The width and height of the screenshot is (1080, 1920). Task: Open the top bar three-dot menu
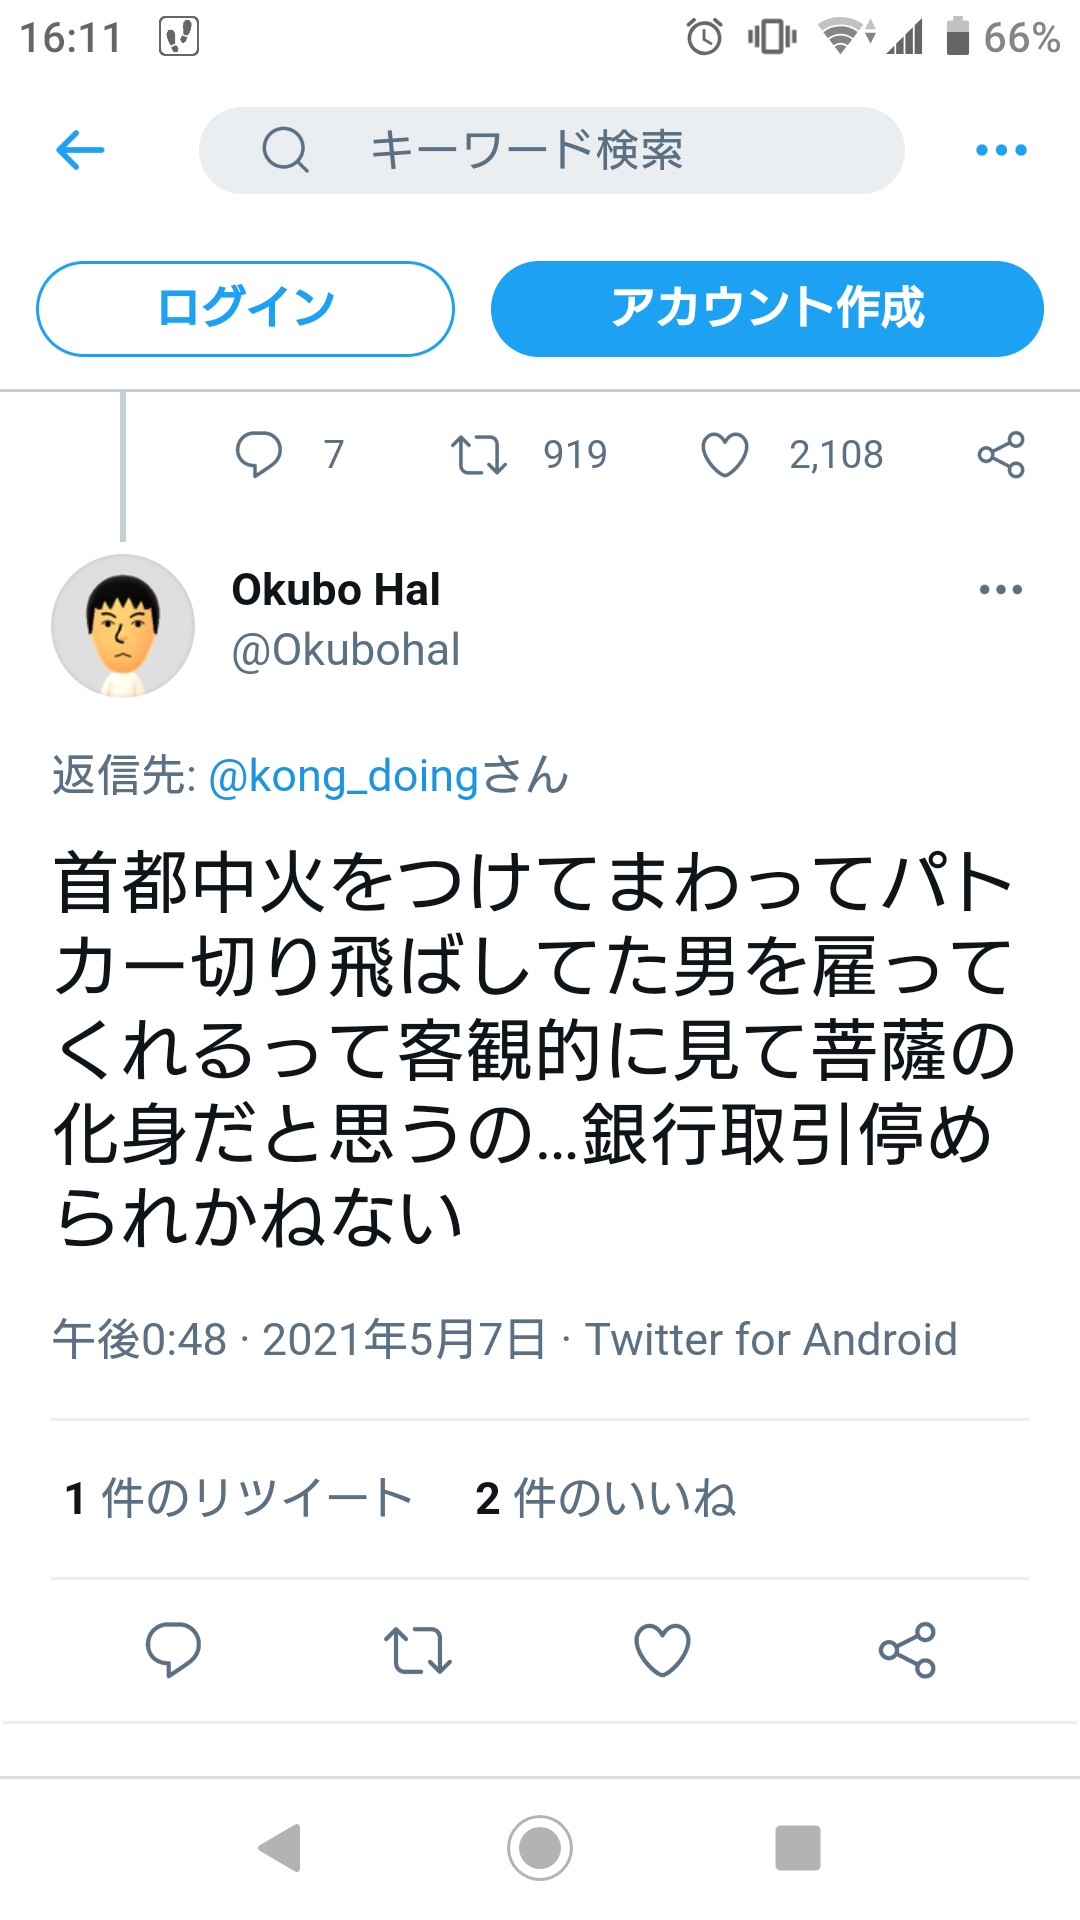(x=1001, y=151)
